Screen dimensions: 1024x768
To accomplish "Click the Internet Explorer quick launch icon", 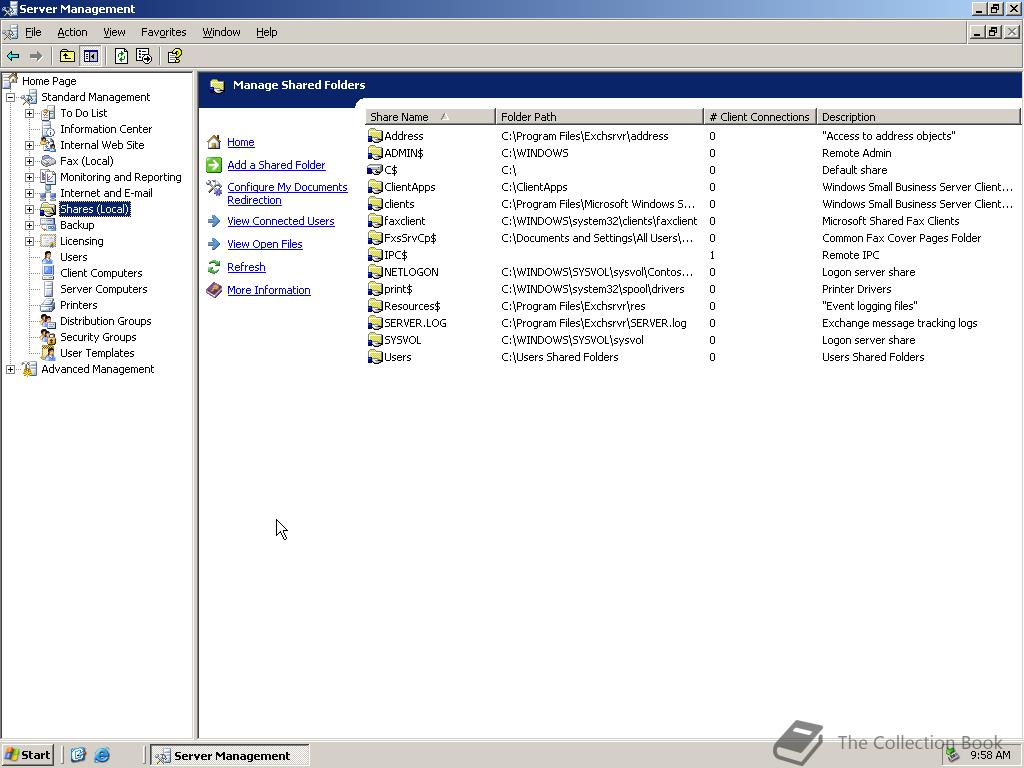I will [x=103, y=755].
